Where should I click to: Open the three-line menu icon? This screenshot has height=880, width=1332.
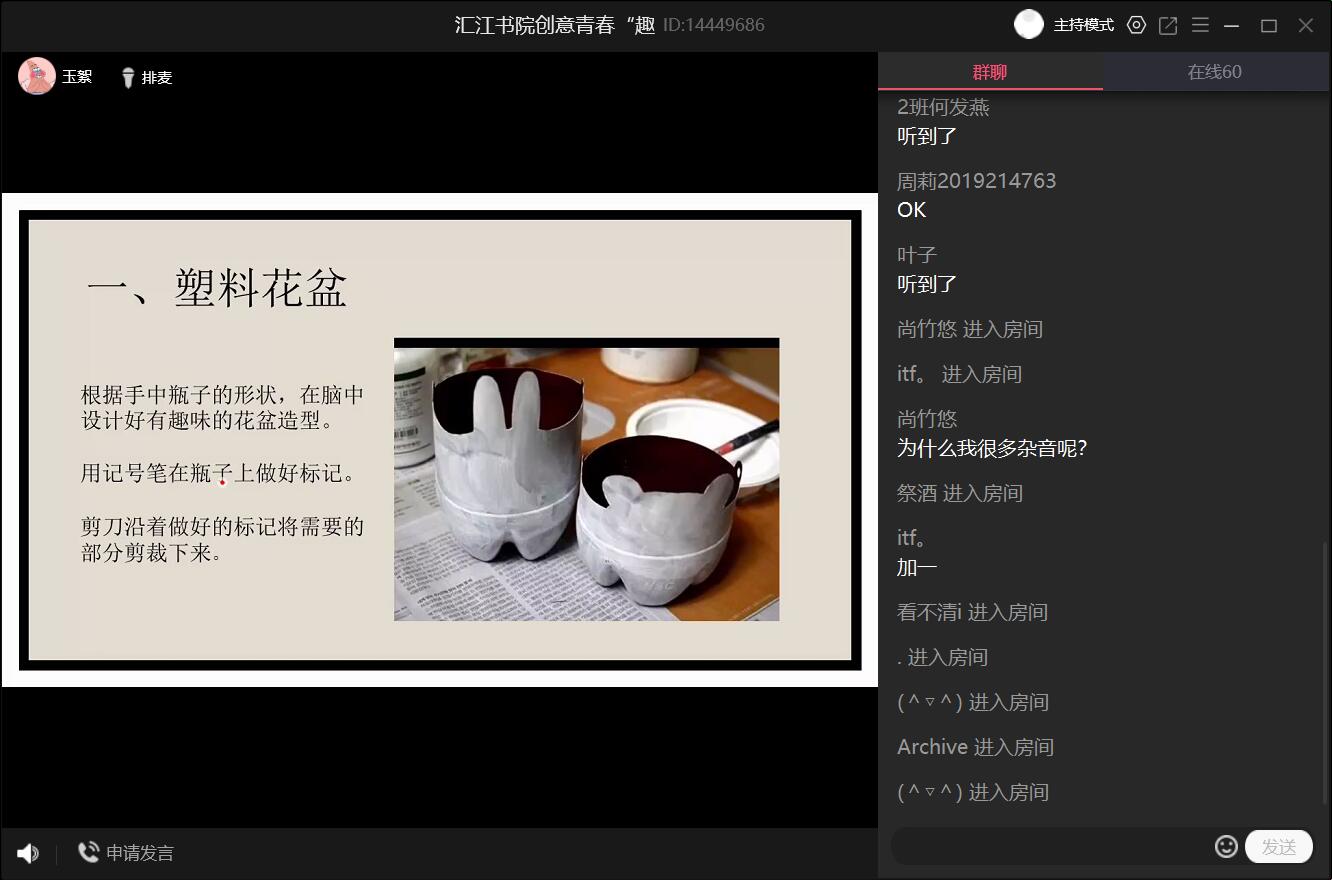1200,26
